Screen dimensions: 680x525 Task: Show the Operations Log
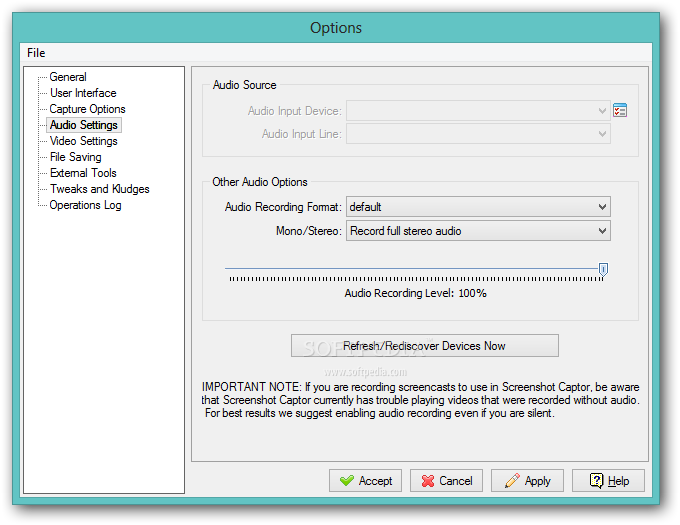(x=85, y=205)
